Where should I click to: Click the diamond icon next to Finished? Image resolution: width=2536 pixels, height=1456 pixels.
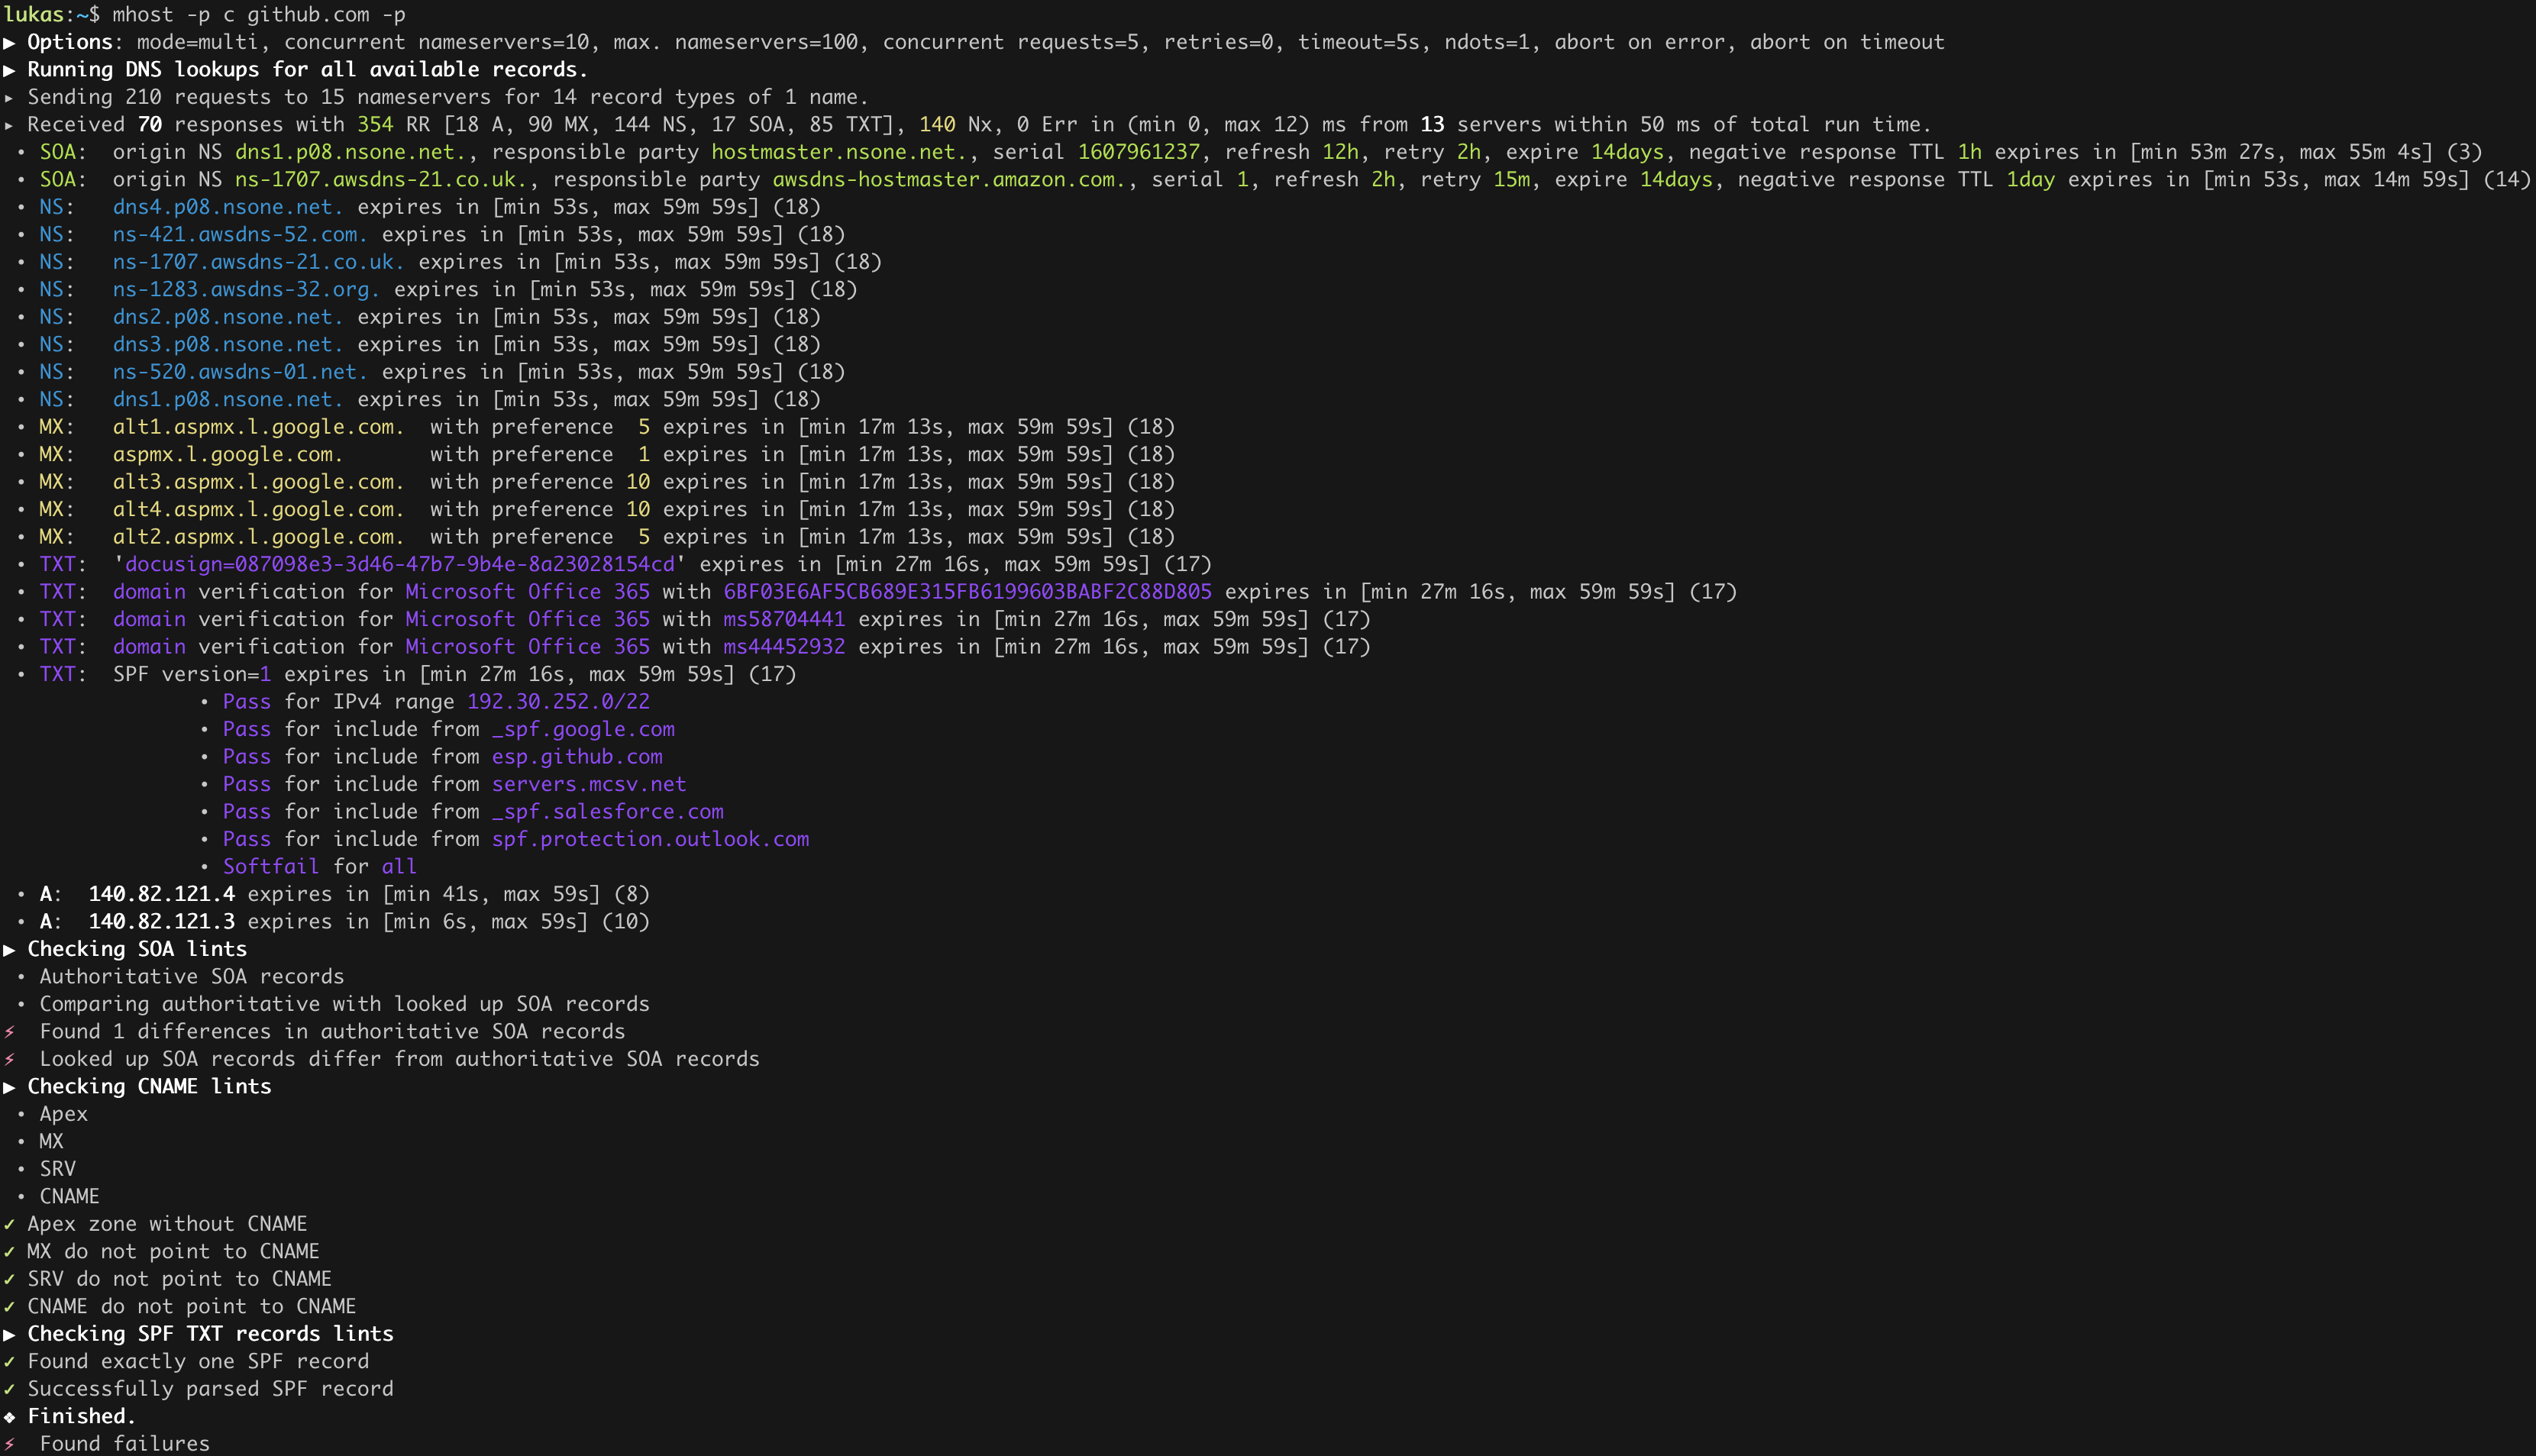coord(10,1416)
